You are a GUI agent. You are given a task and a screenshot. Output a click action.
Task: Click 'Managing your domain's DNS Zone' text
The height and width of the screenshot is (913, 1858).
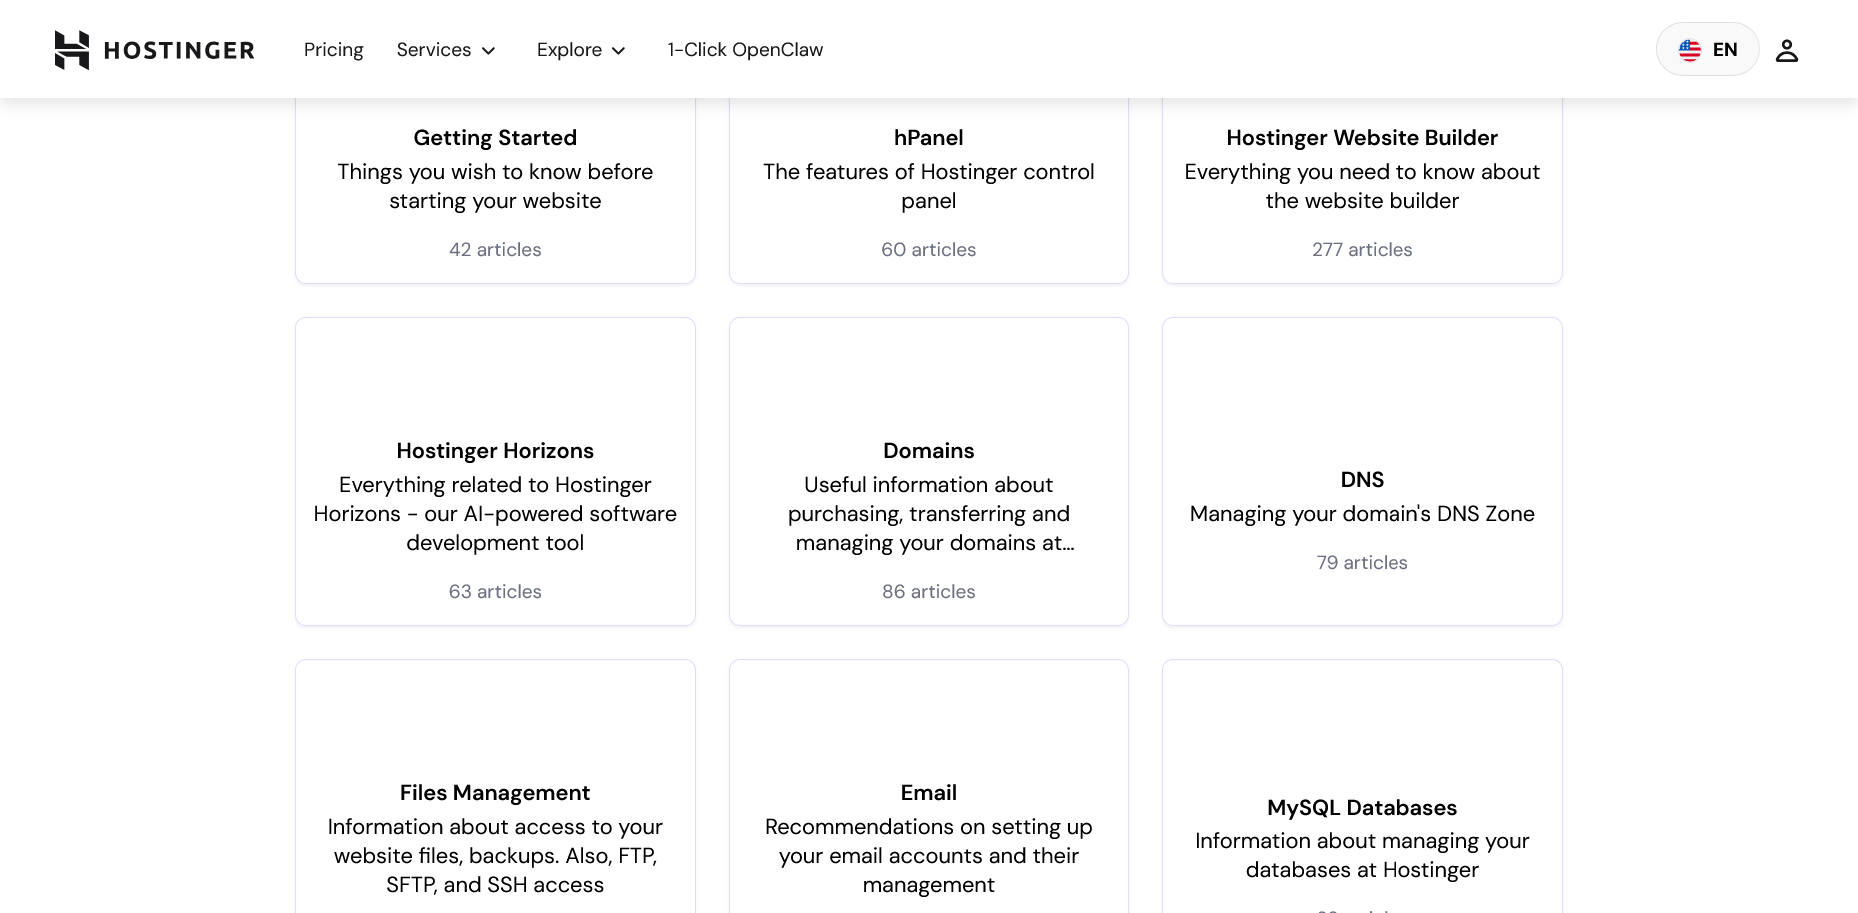pos(1362,514)
